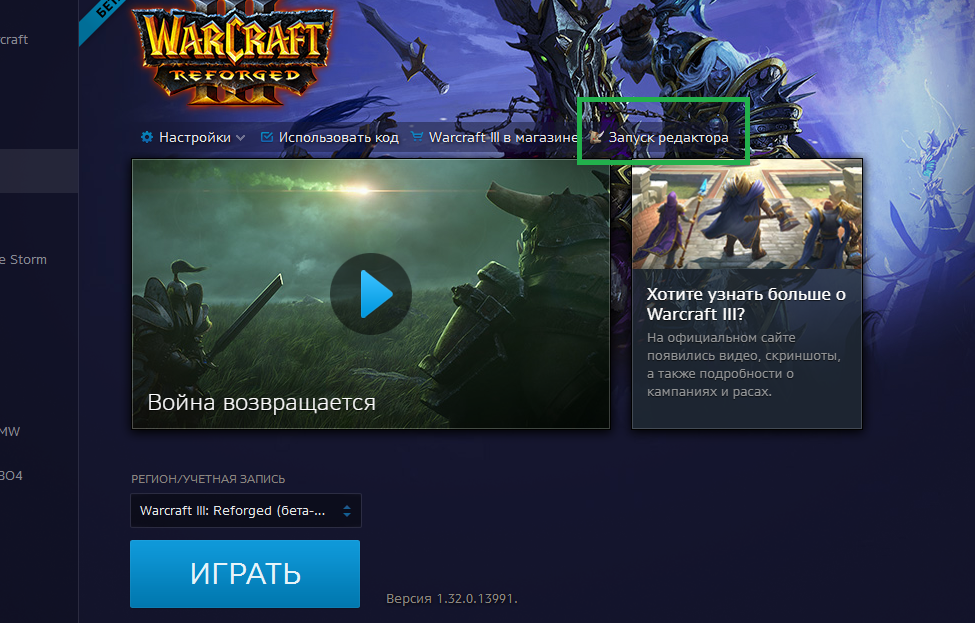Click the На официальном сайте description text
Image resolution: width=975 pixels, height=623 pixels.
[x=744, y=364]
